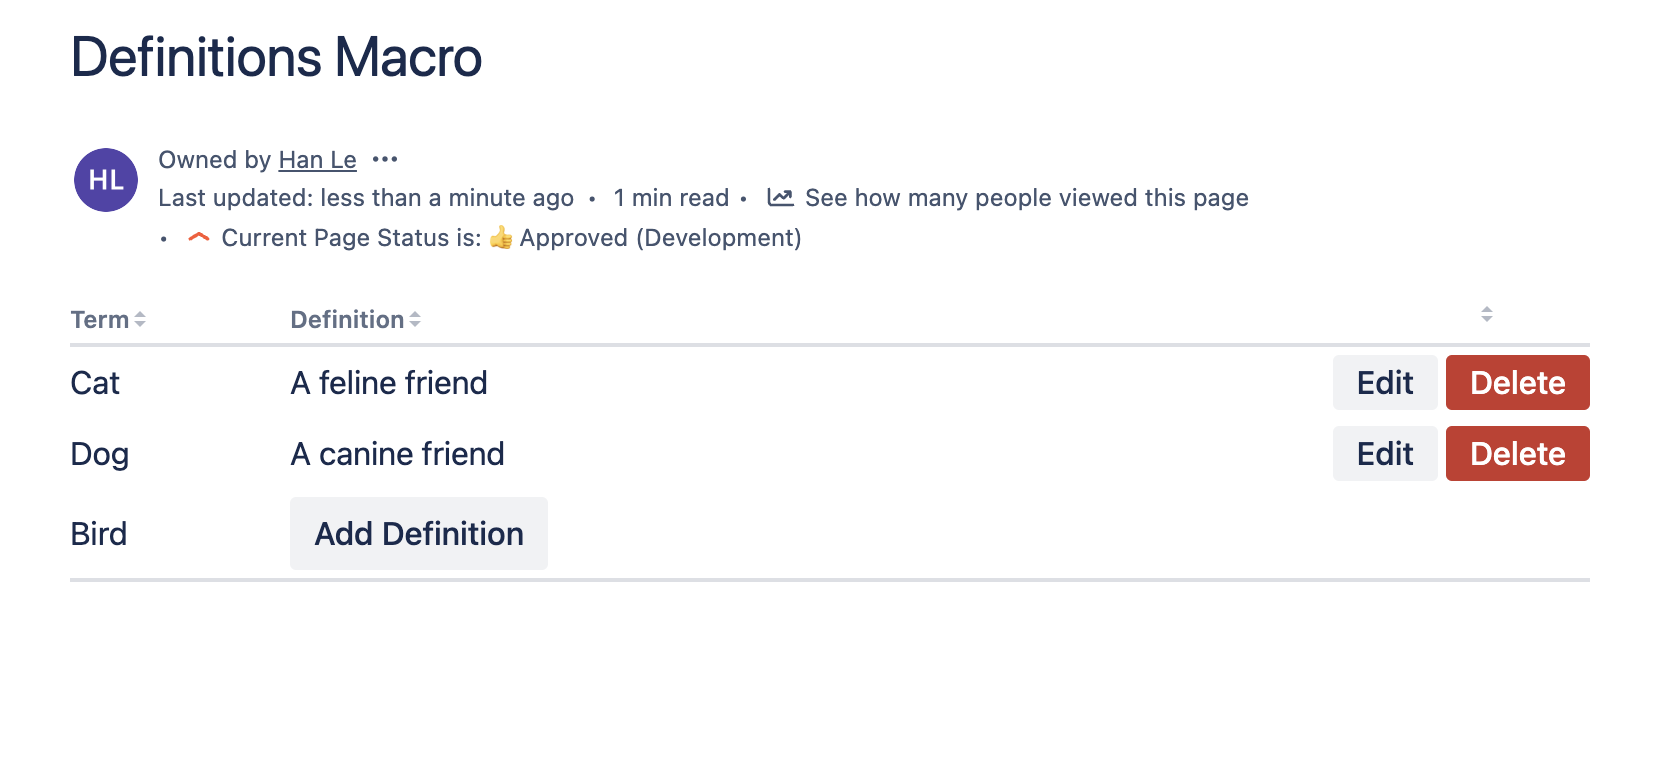Delete the Dog definition

coord(1517,454)
